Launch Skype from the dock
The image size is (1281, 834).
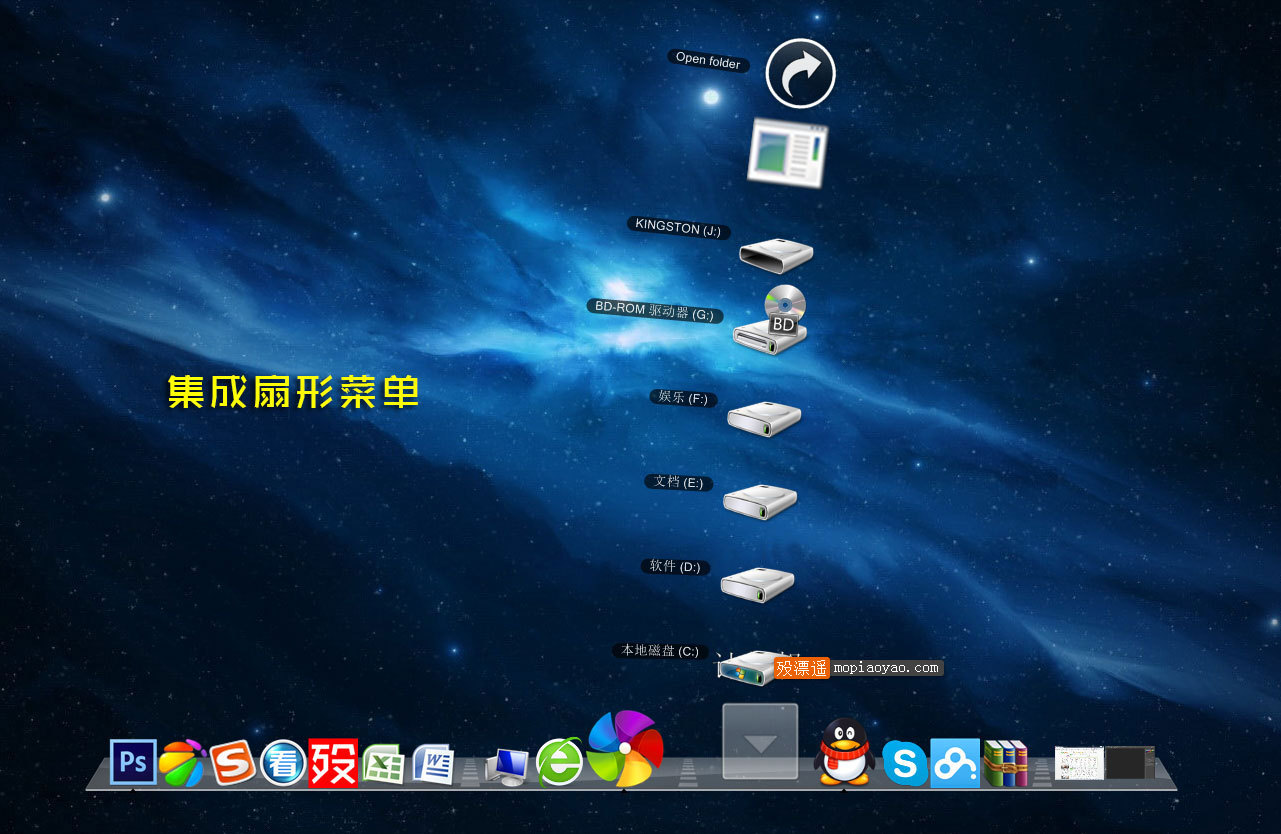click(905, 765)
